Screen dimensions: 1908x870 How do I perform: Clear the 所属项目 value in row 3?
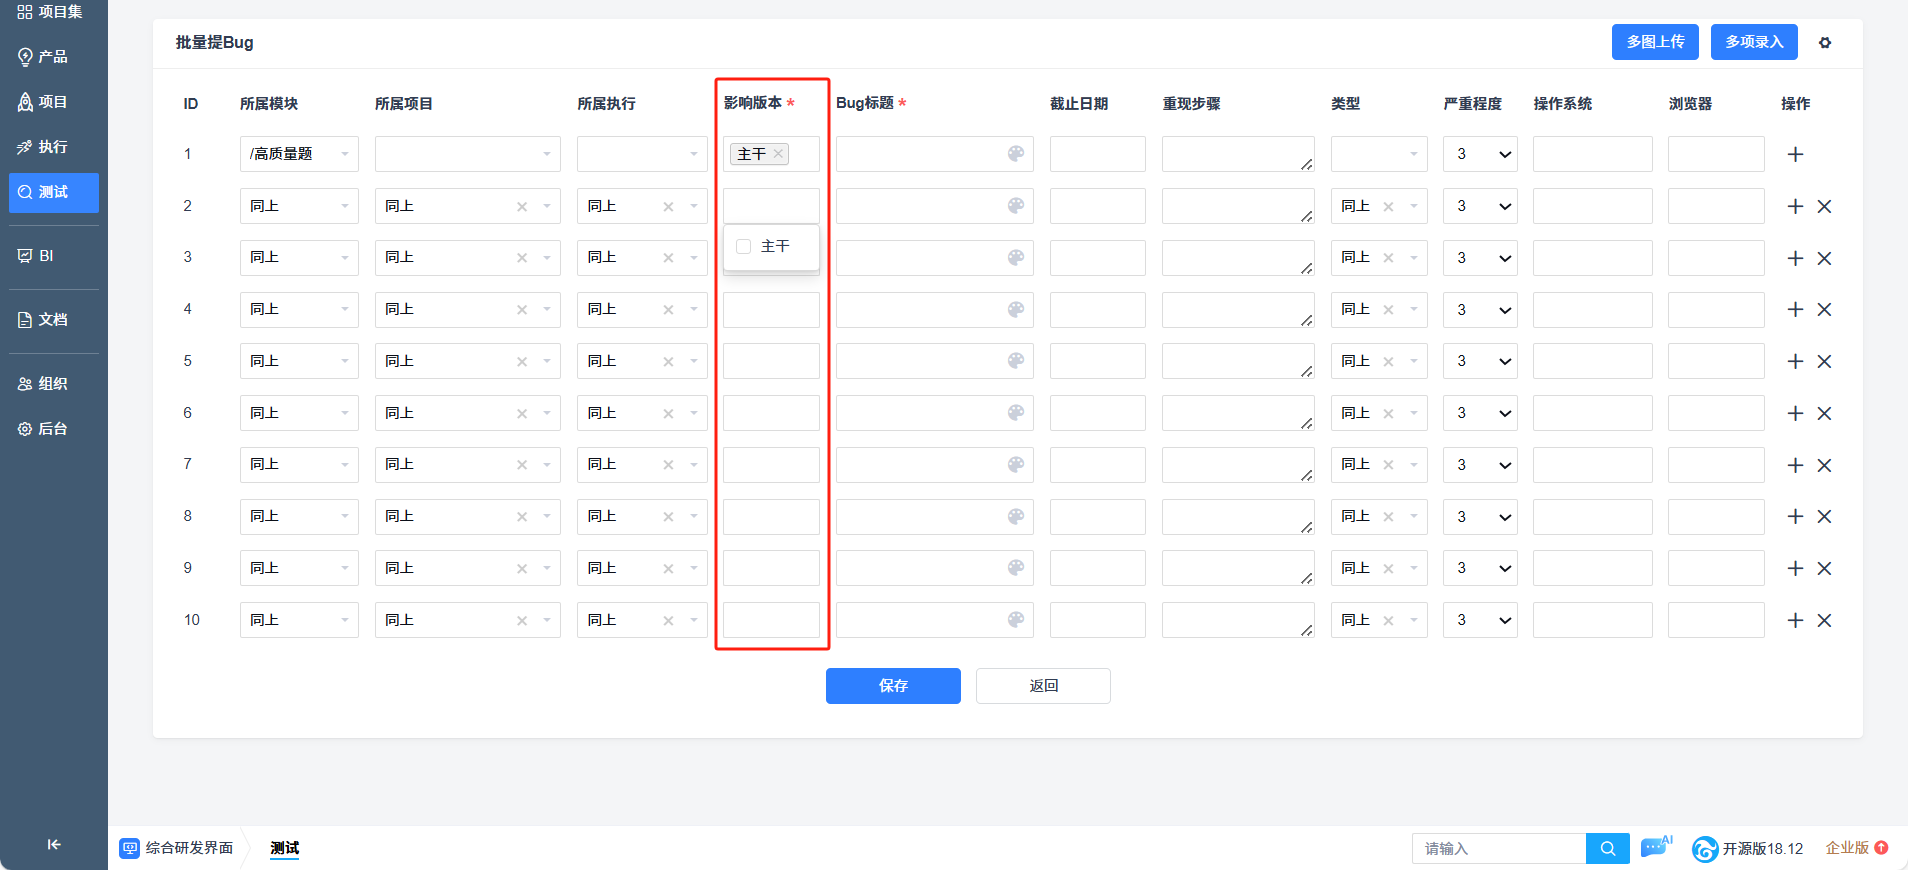(x=522, y=258)
